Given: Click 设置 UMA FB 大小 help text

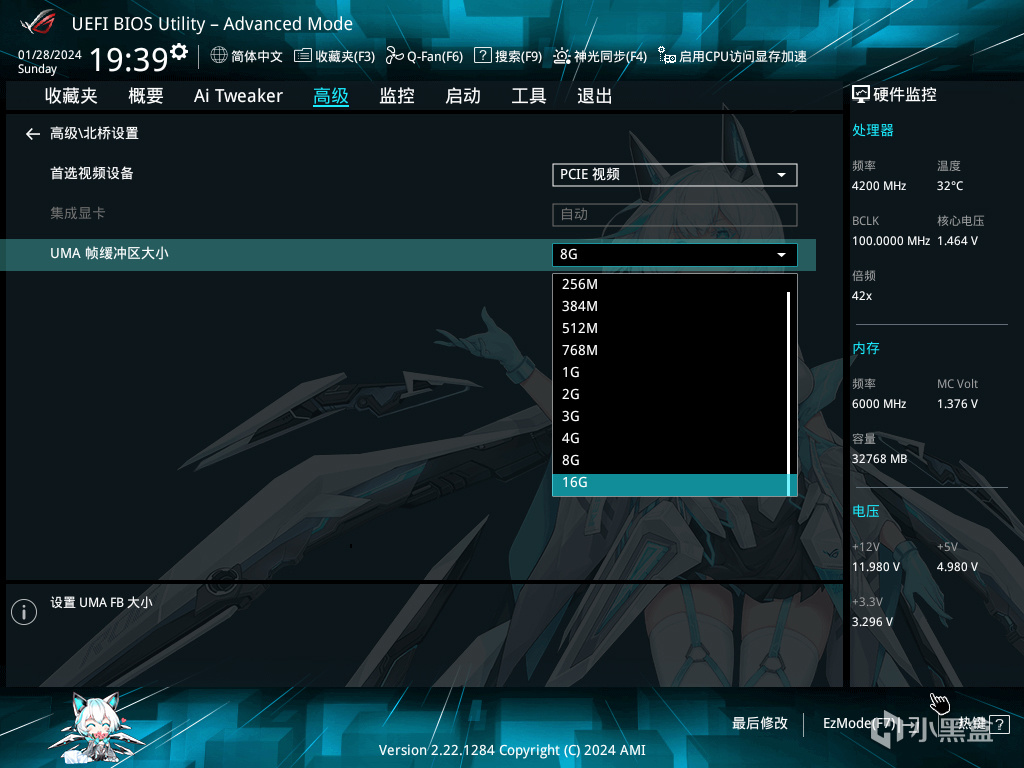Looking at the screenshot, I should (x=102, y=603).
